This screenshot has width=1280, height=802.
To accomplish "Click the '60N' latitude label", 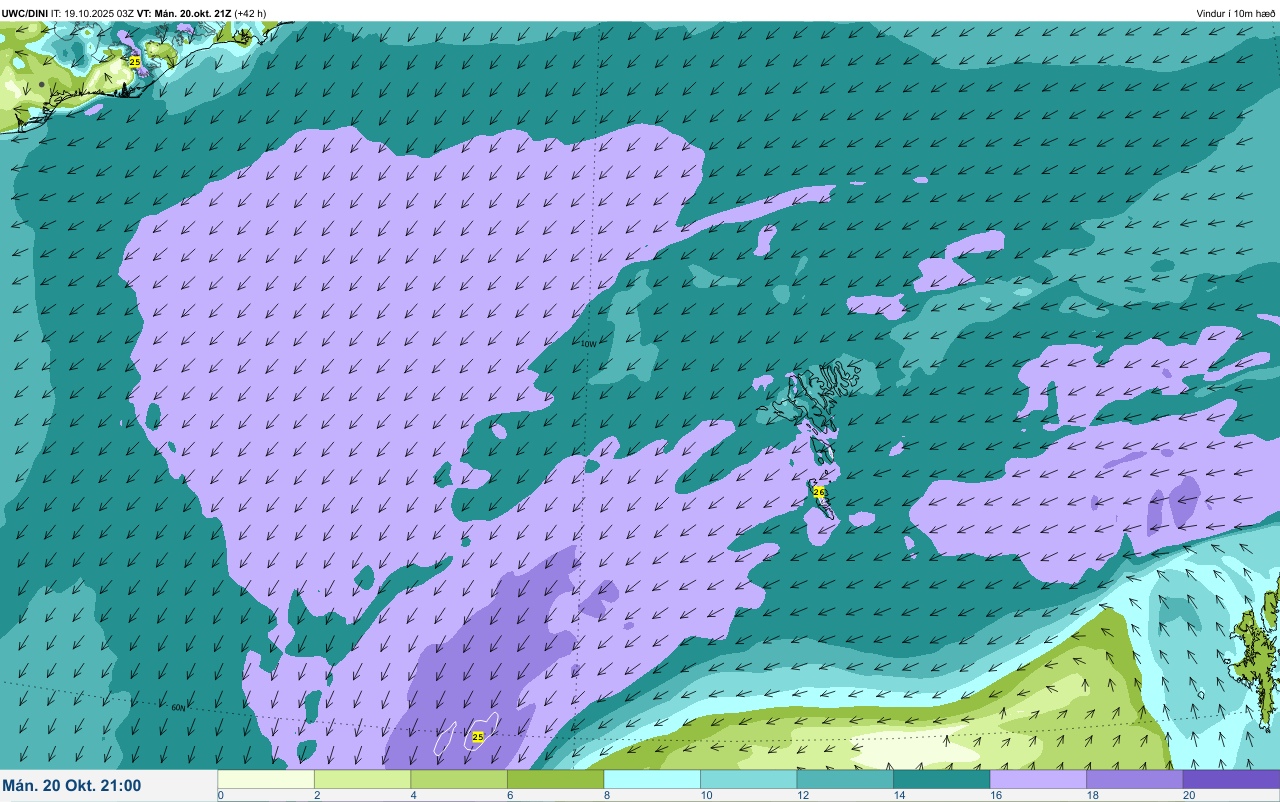I will tap(178, 708).
